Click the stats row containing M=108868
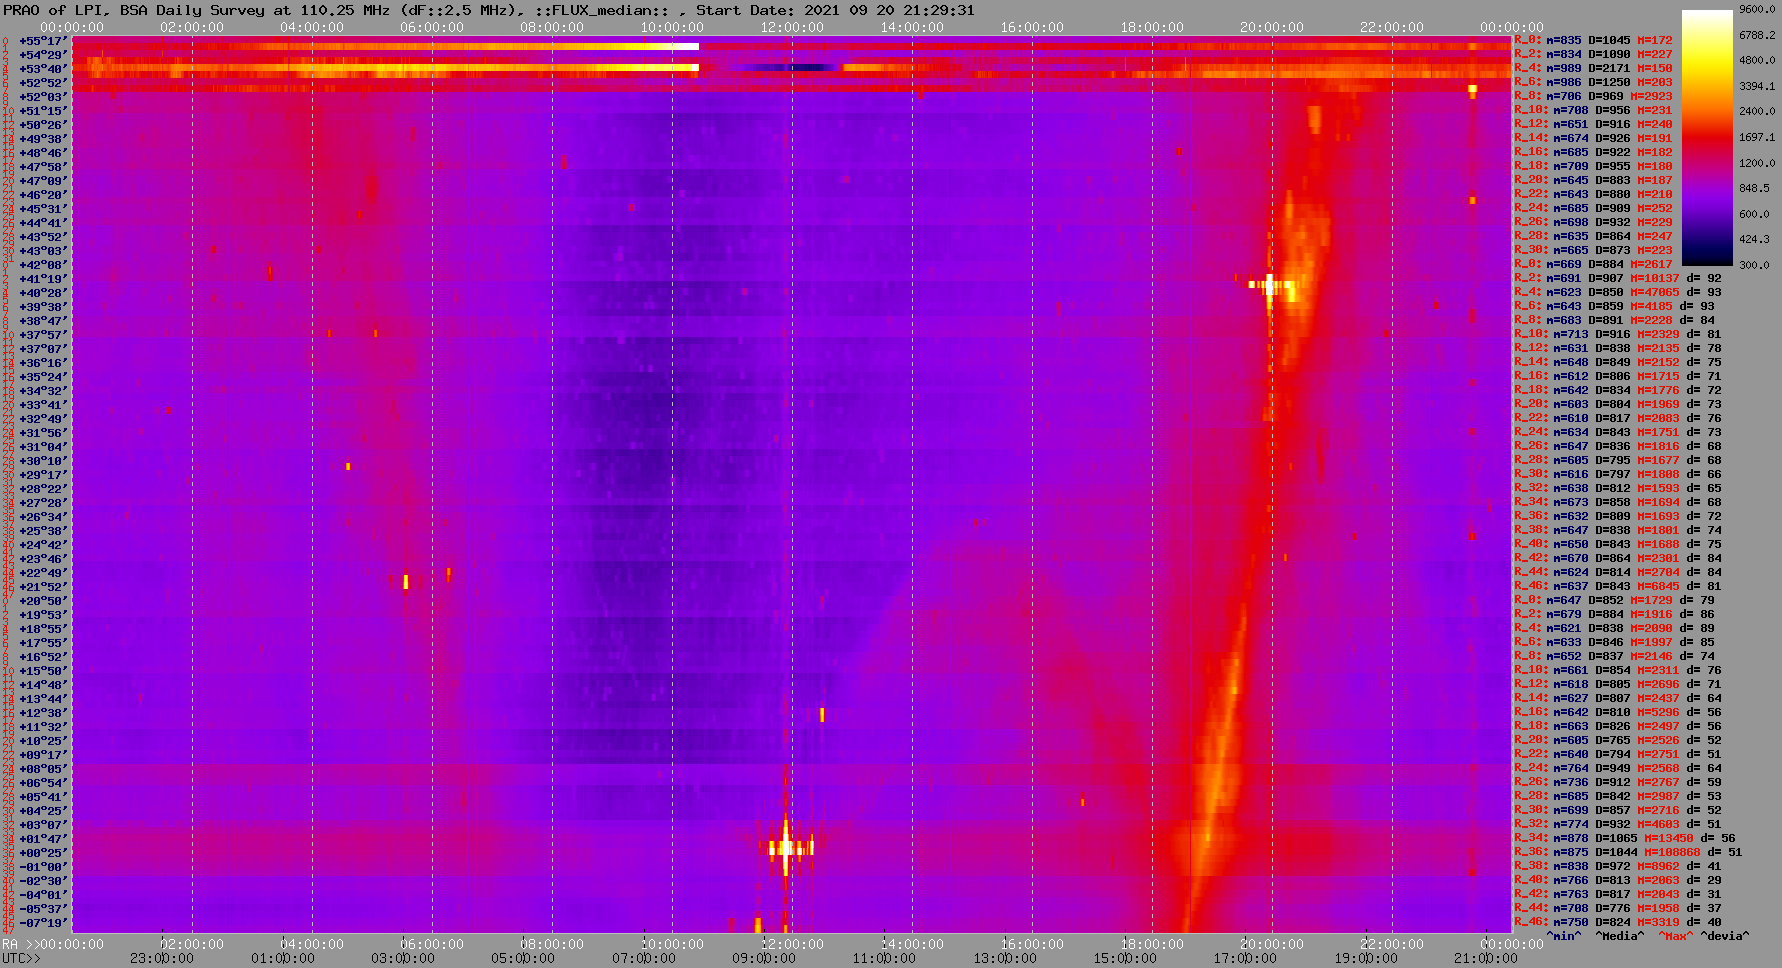Image resolution: width=1782 pixels, height=968 pixels. click(1628, 853)
